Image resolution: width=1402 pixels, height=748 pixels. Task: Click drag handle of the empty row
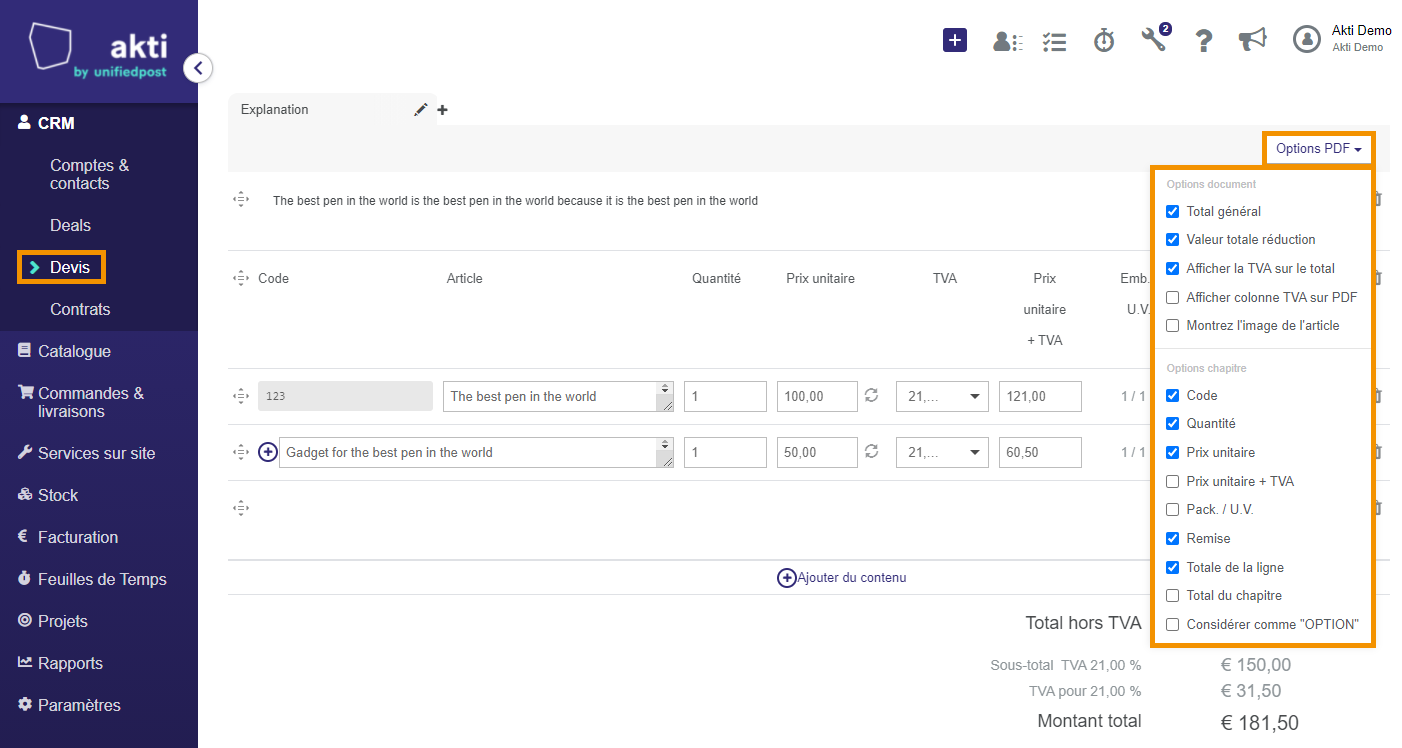tap(240, 508)
